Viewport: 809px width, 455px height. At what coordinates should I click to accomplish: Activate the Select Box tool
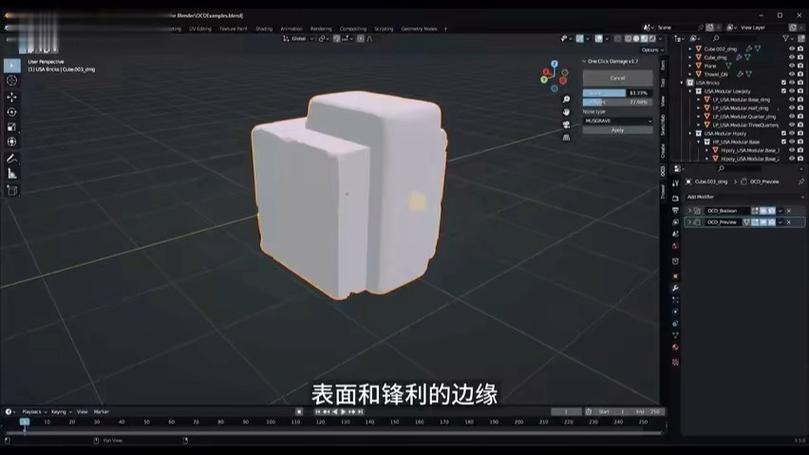pos(12,66)
